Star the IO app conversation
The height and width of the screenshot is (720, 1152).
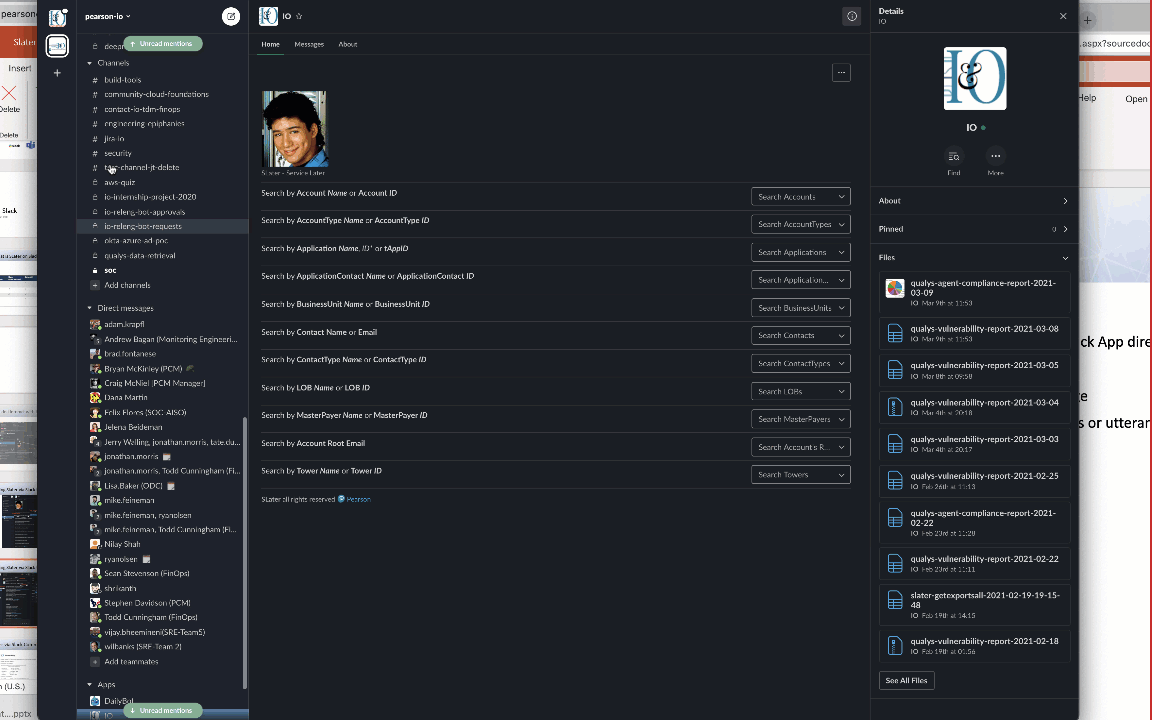click(299, 16)
